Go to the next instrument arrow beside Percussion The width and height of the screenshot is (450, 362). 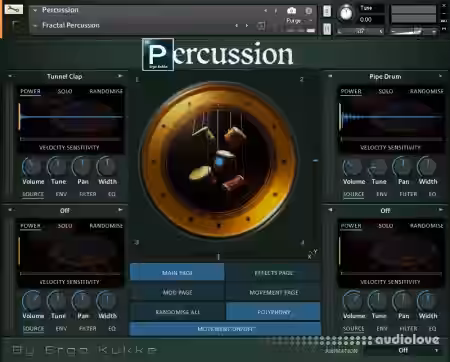[276, 10]
